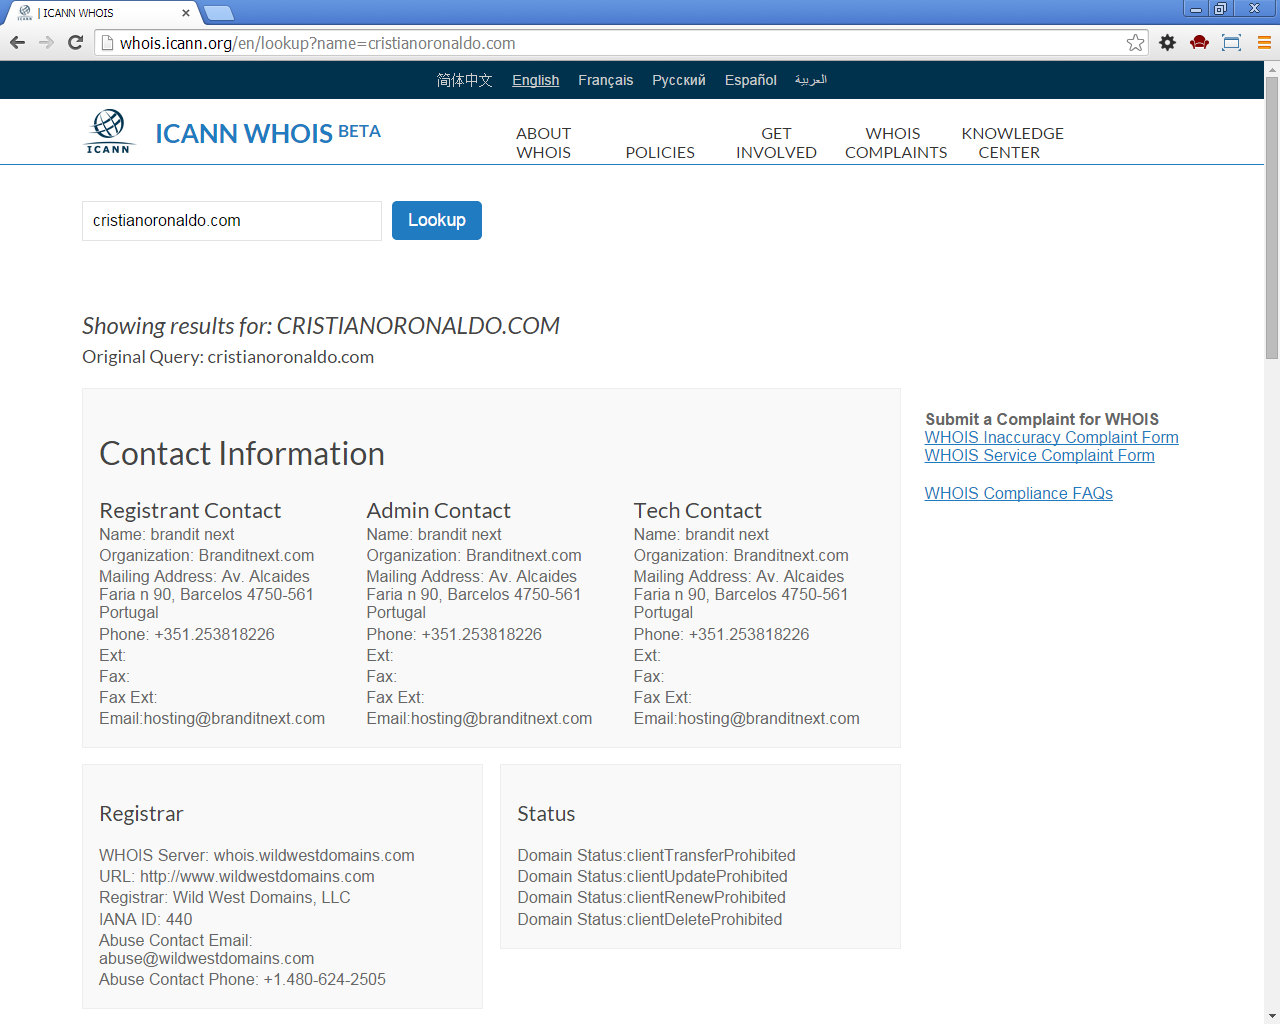This screenshot has height=1024, width=1280.
Task: Bookmark page with star icon
Action: (x=1135, y=42)
